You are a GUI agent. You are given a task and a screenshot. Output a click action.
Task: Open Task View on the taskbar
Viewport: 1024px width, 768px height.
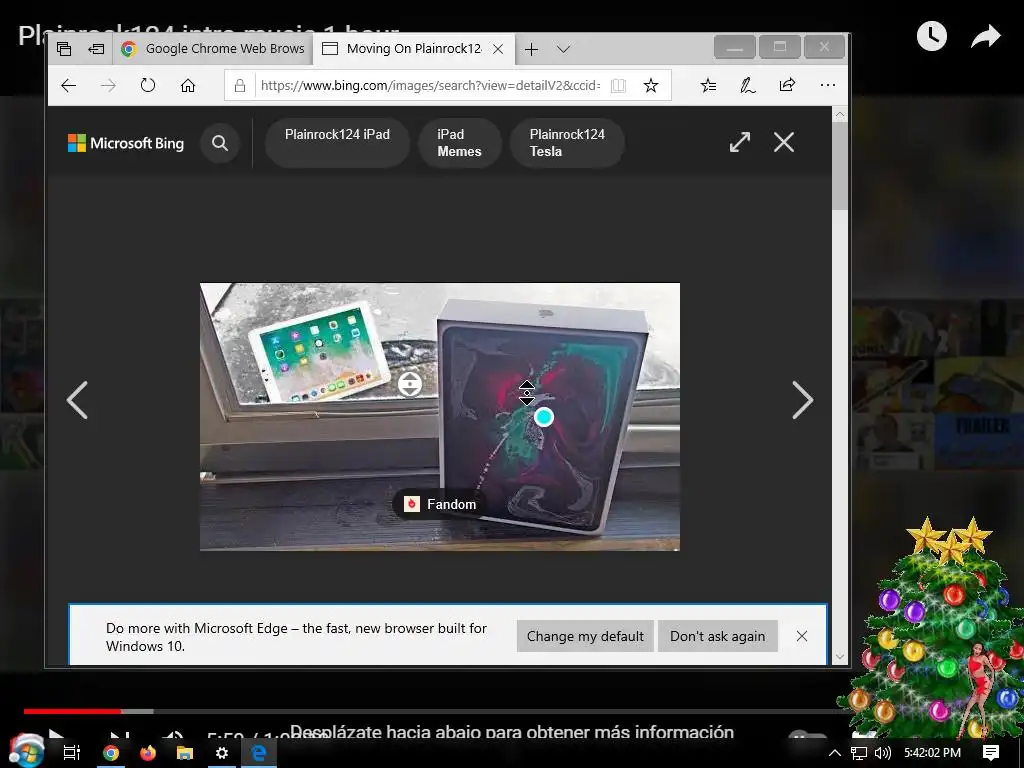pyautogui.click(x=72, y=753)
